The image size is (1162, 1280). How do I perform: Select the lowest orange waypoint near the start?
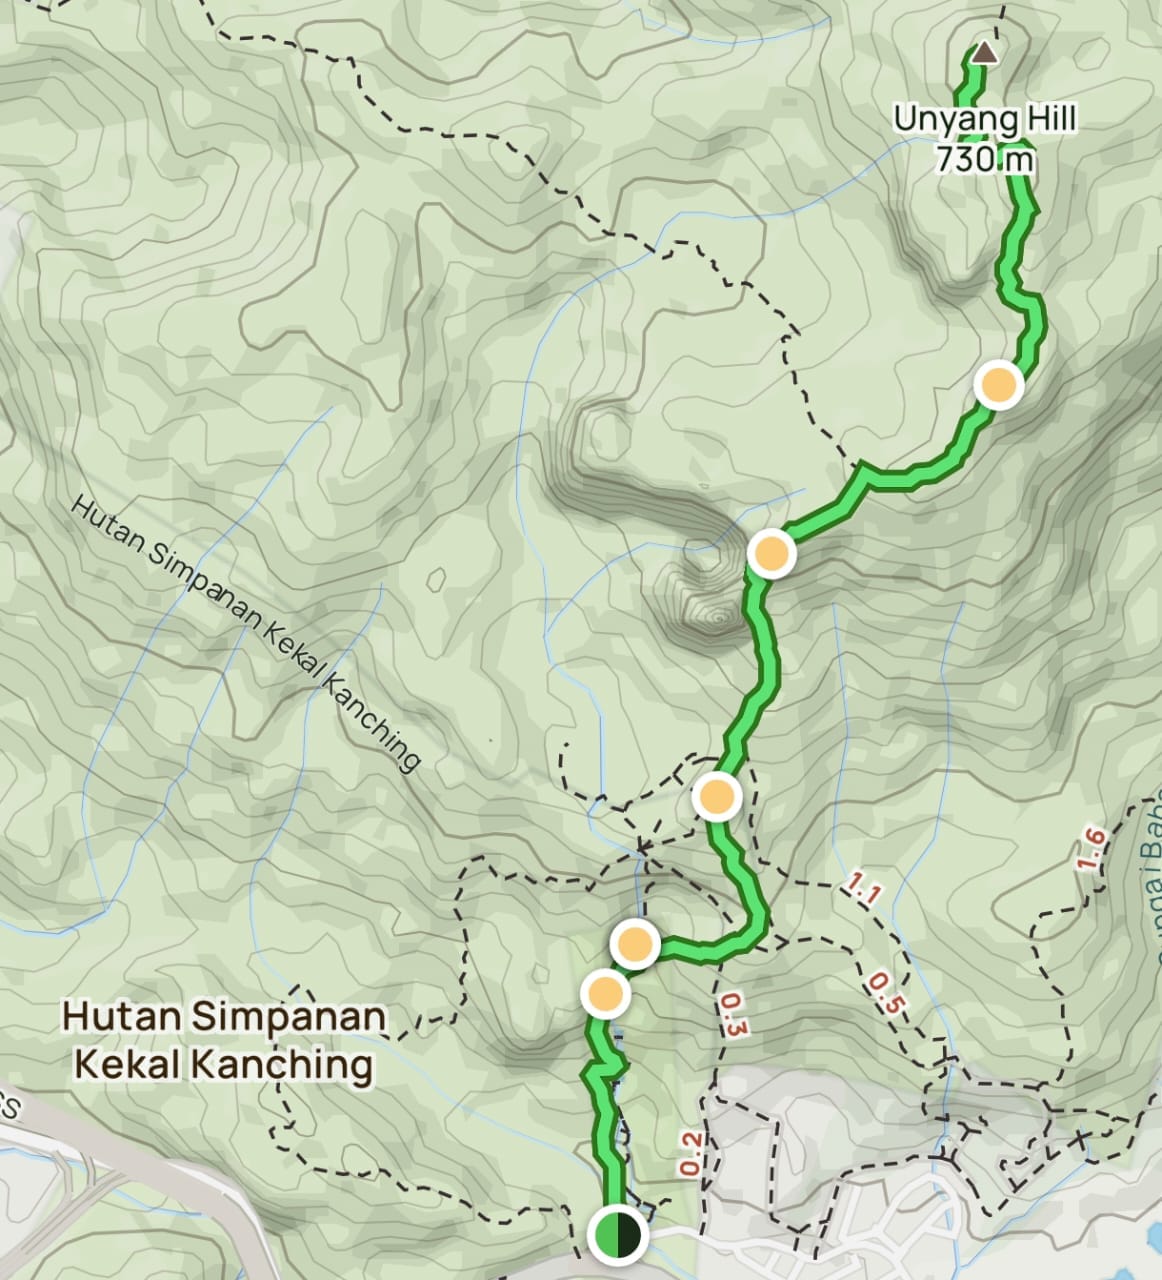(605, 994)
